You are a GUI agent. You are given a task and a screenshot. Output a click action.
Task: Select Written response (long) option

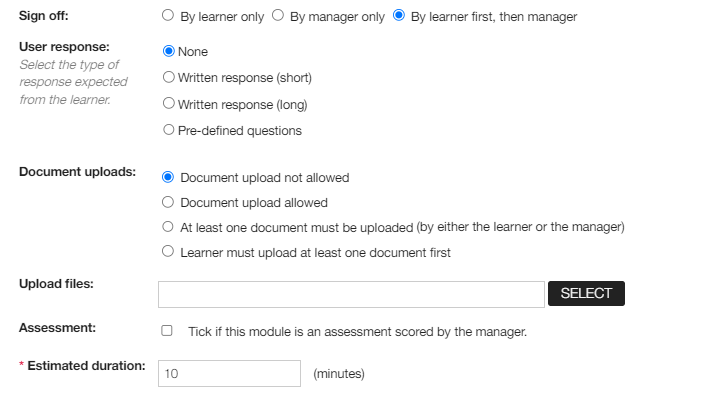tap(169, 103)
